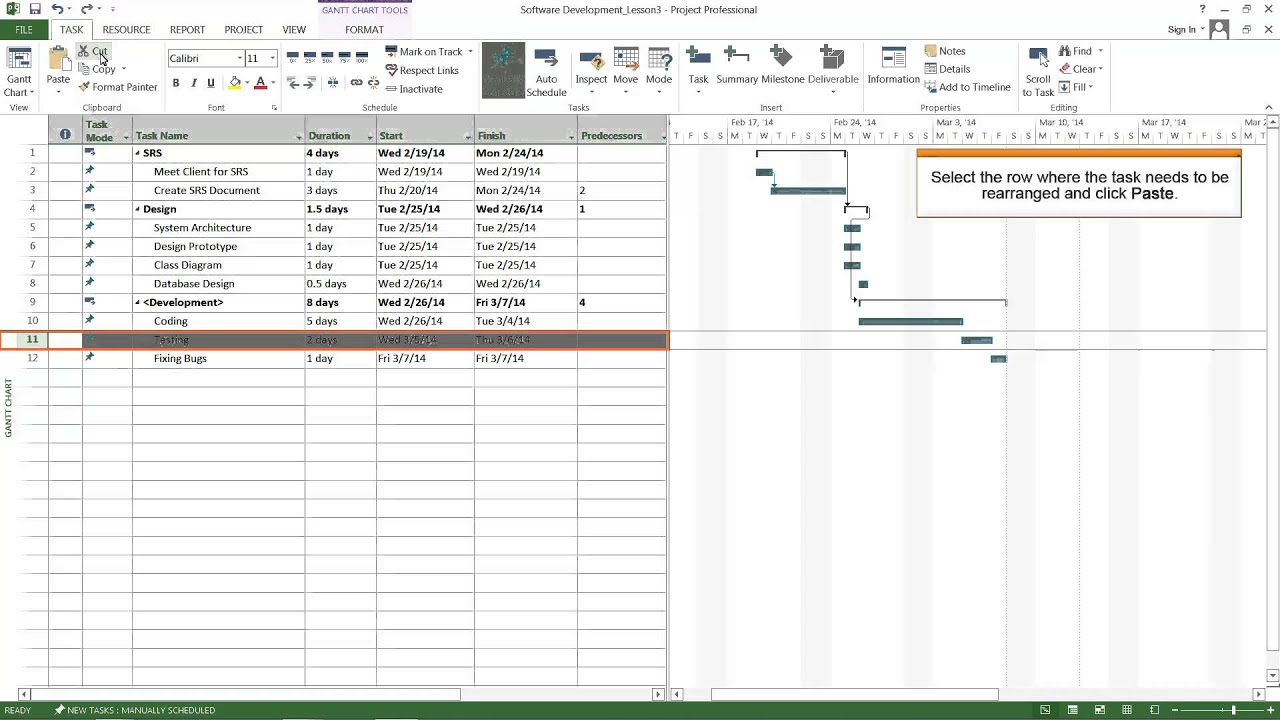Toggle Respect Links option
The width and height of the screenshot is (1280, 720).
[422, 70]
